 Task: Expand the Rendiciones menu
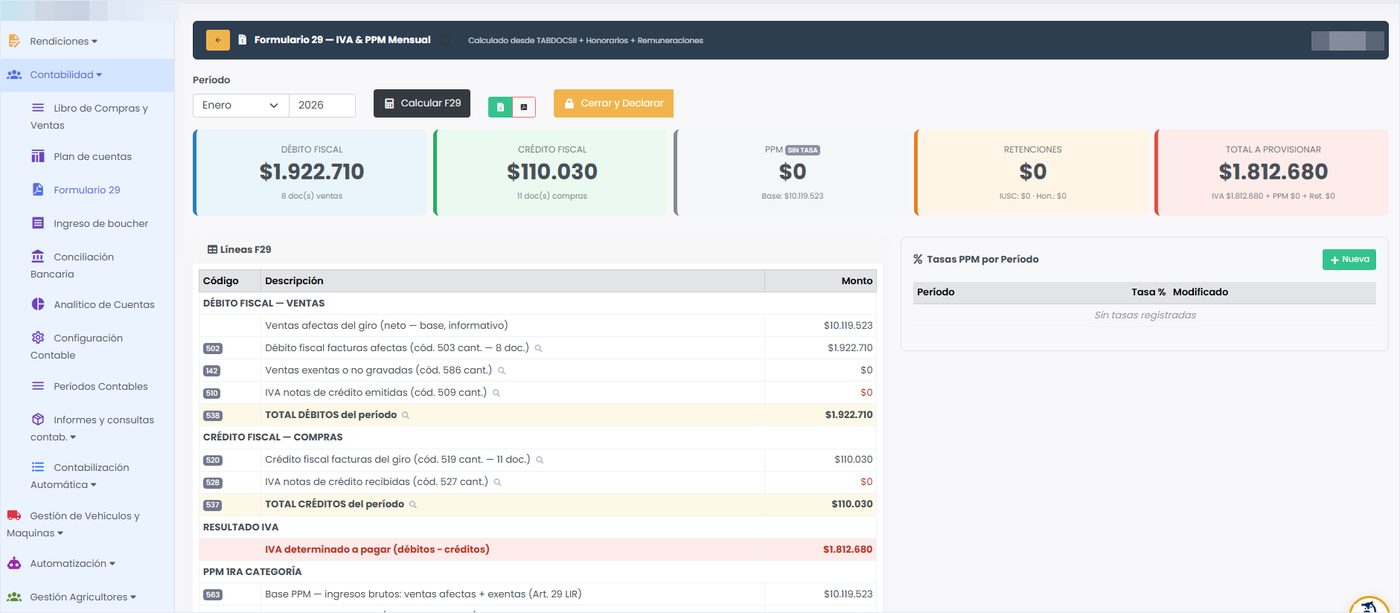(x=64, y=41)
